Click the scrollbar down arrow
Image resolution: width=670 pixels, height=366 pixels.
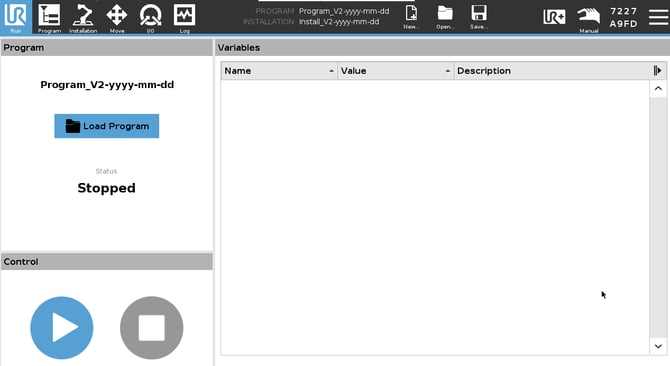(x=658, y=346)
